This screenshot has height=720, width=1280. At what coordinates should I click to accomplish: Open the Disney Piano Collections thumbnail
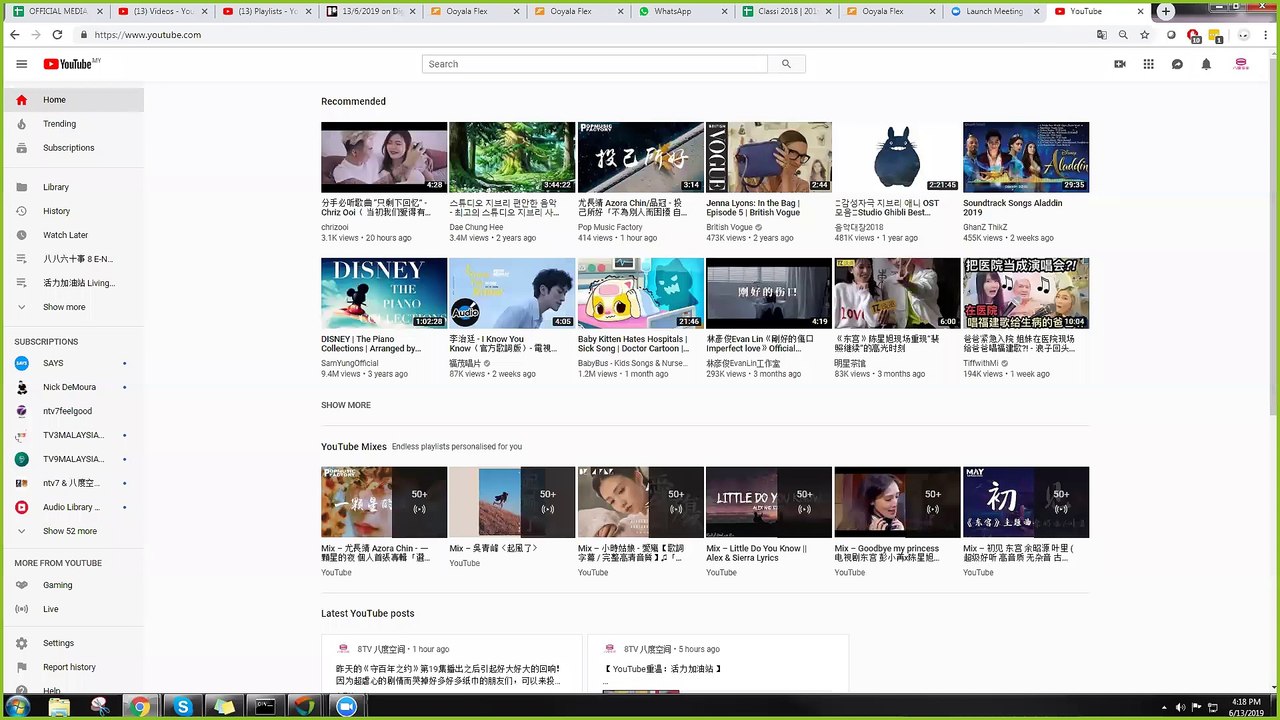click(384, 293)
